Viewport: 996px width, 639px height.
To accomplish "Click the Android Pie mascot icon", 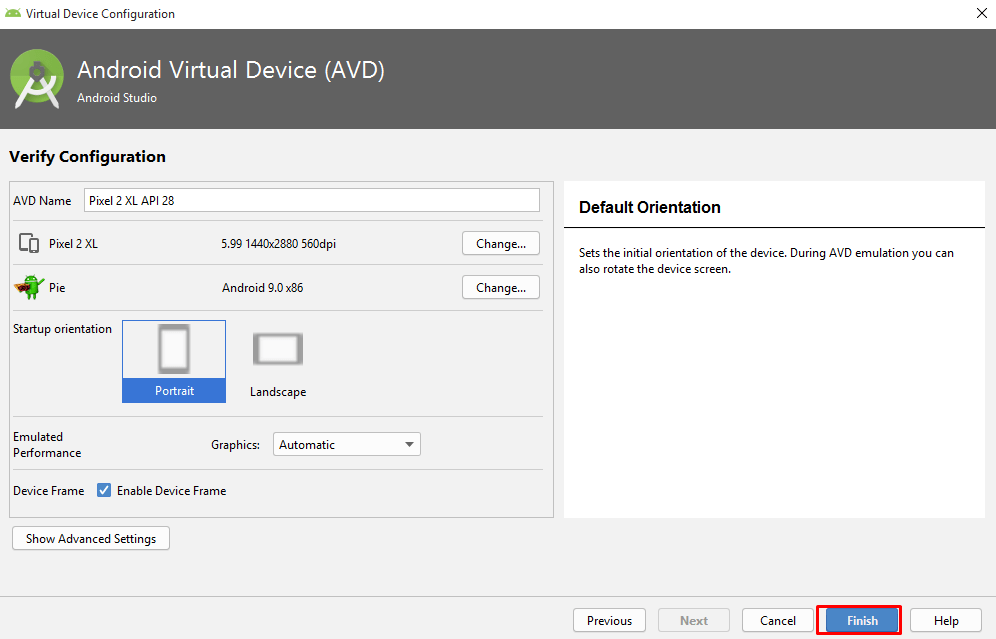I will coord(29,288).
